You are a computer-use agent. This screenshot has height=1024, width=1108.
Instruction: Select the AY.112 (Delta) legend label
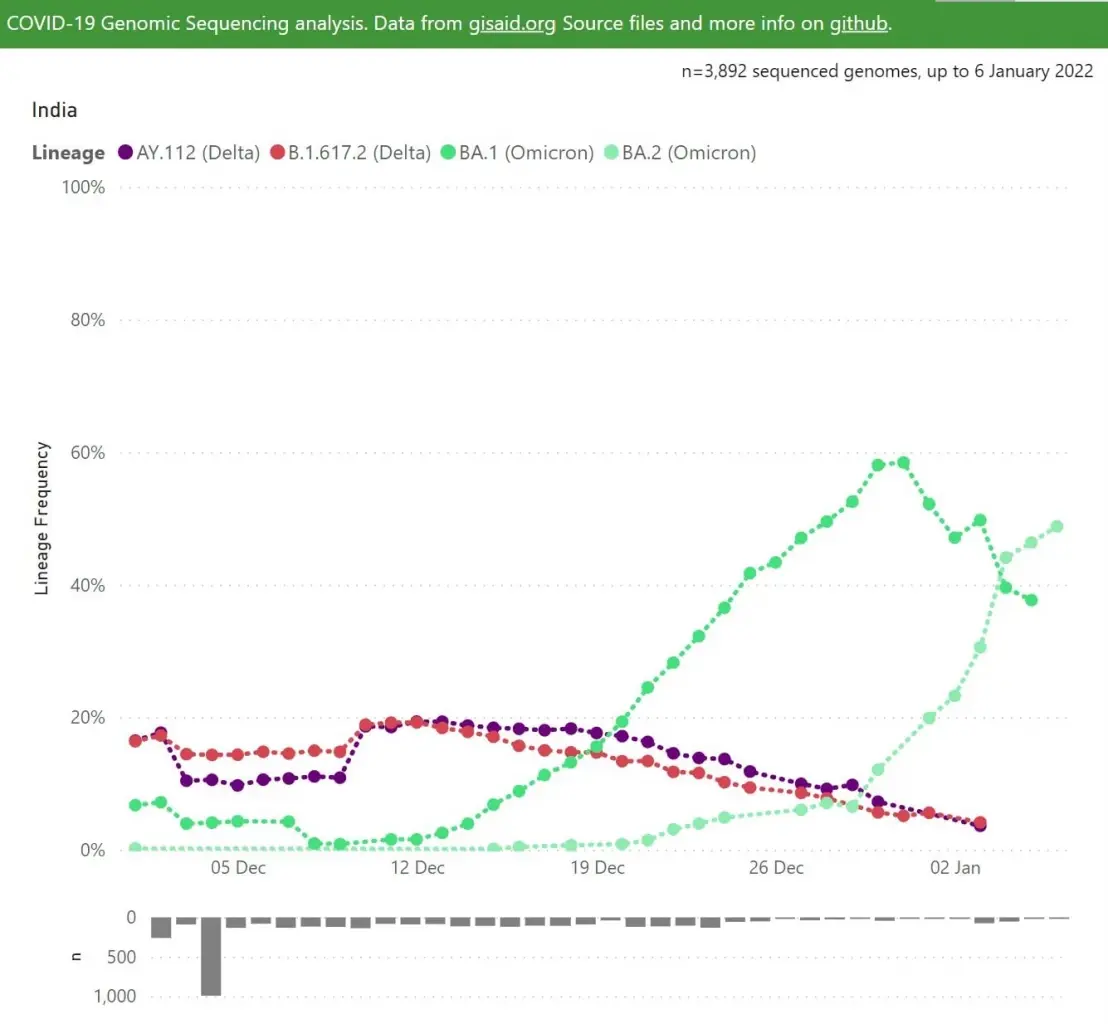198,153
